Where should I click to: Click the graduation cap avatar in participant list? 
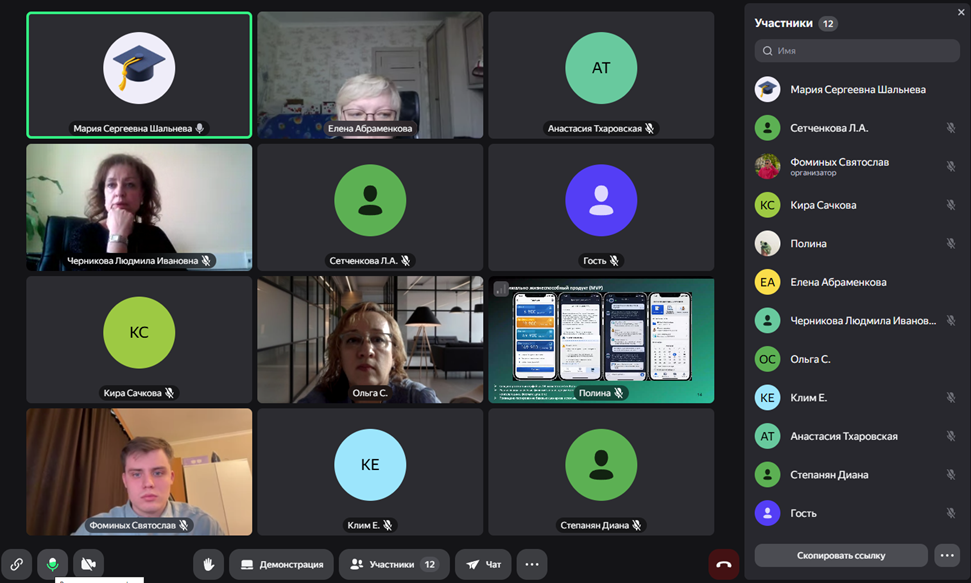tap(767, 89)
